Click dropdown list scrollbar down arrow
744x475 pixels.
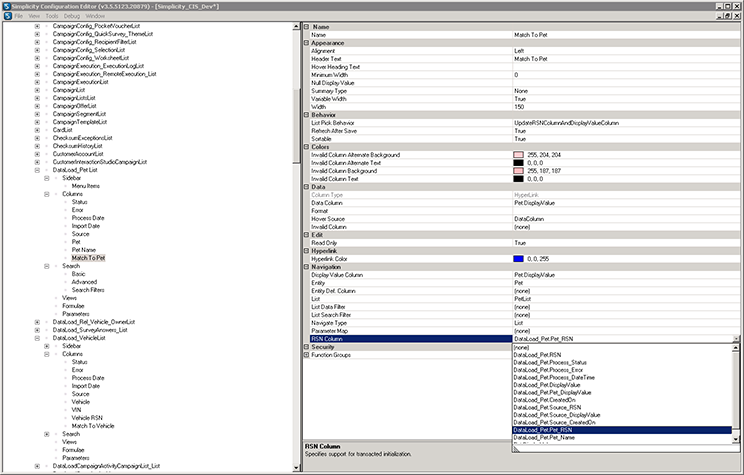(x=735, y=439)
